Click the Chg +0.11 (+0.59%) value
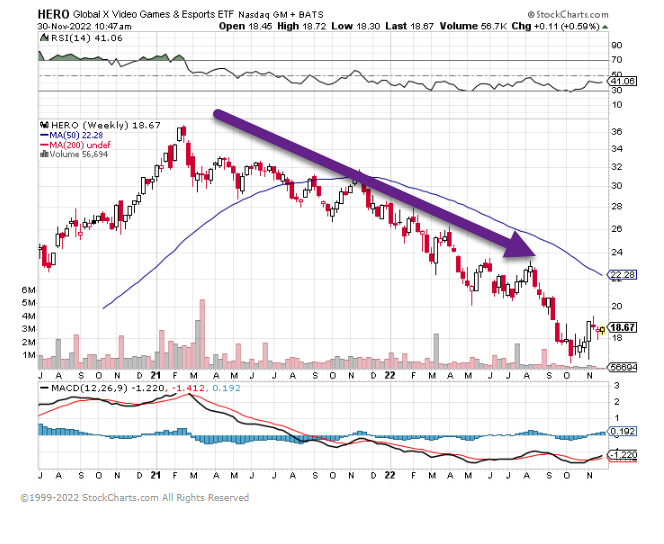 click(x=556, y=26)
